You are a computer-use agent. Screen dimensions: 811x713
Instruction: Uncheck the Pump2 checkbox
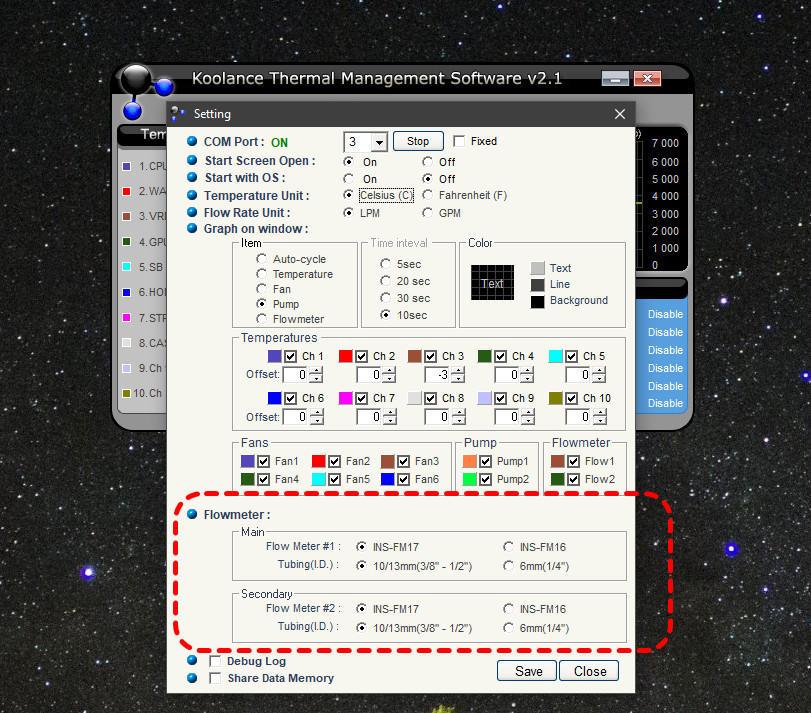pos(485,479)
